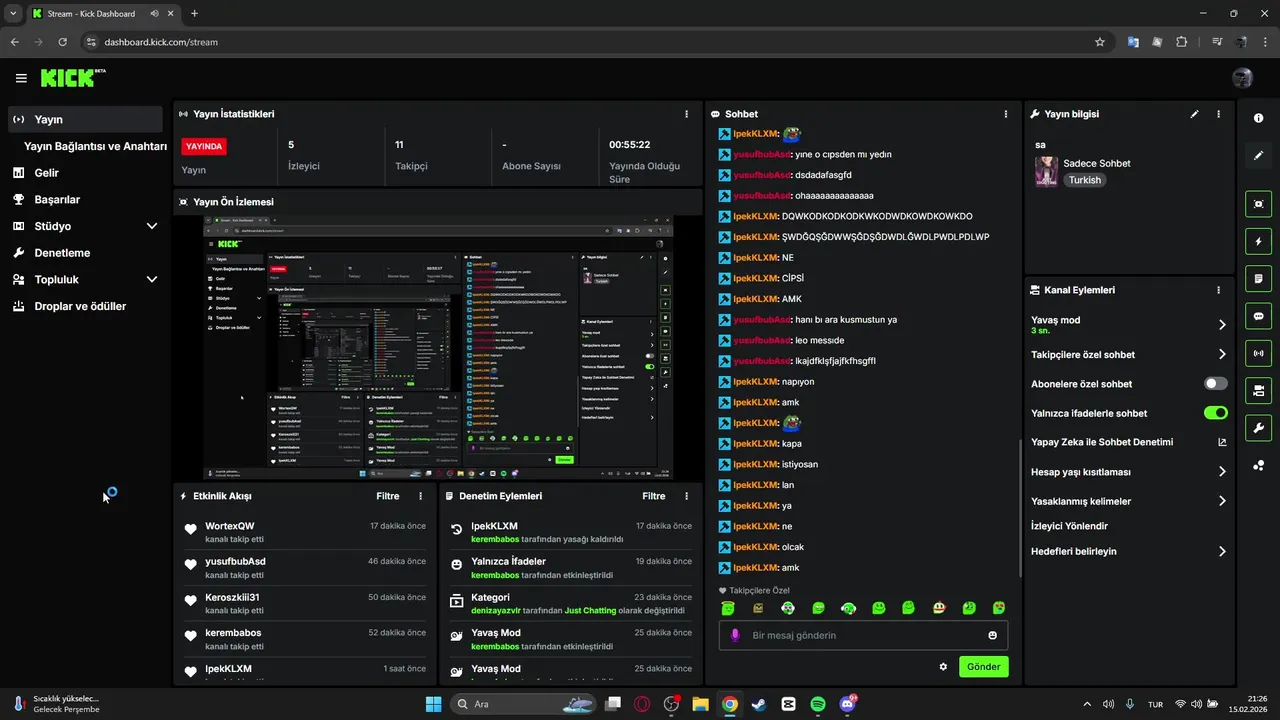Expand Stüdyo sidebar section
This screenshot has height=720, width=1280.
point(152,226)
